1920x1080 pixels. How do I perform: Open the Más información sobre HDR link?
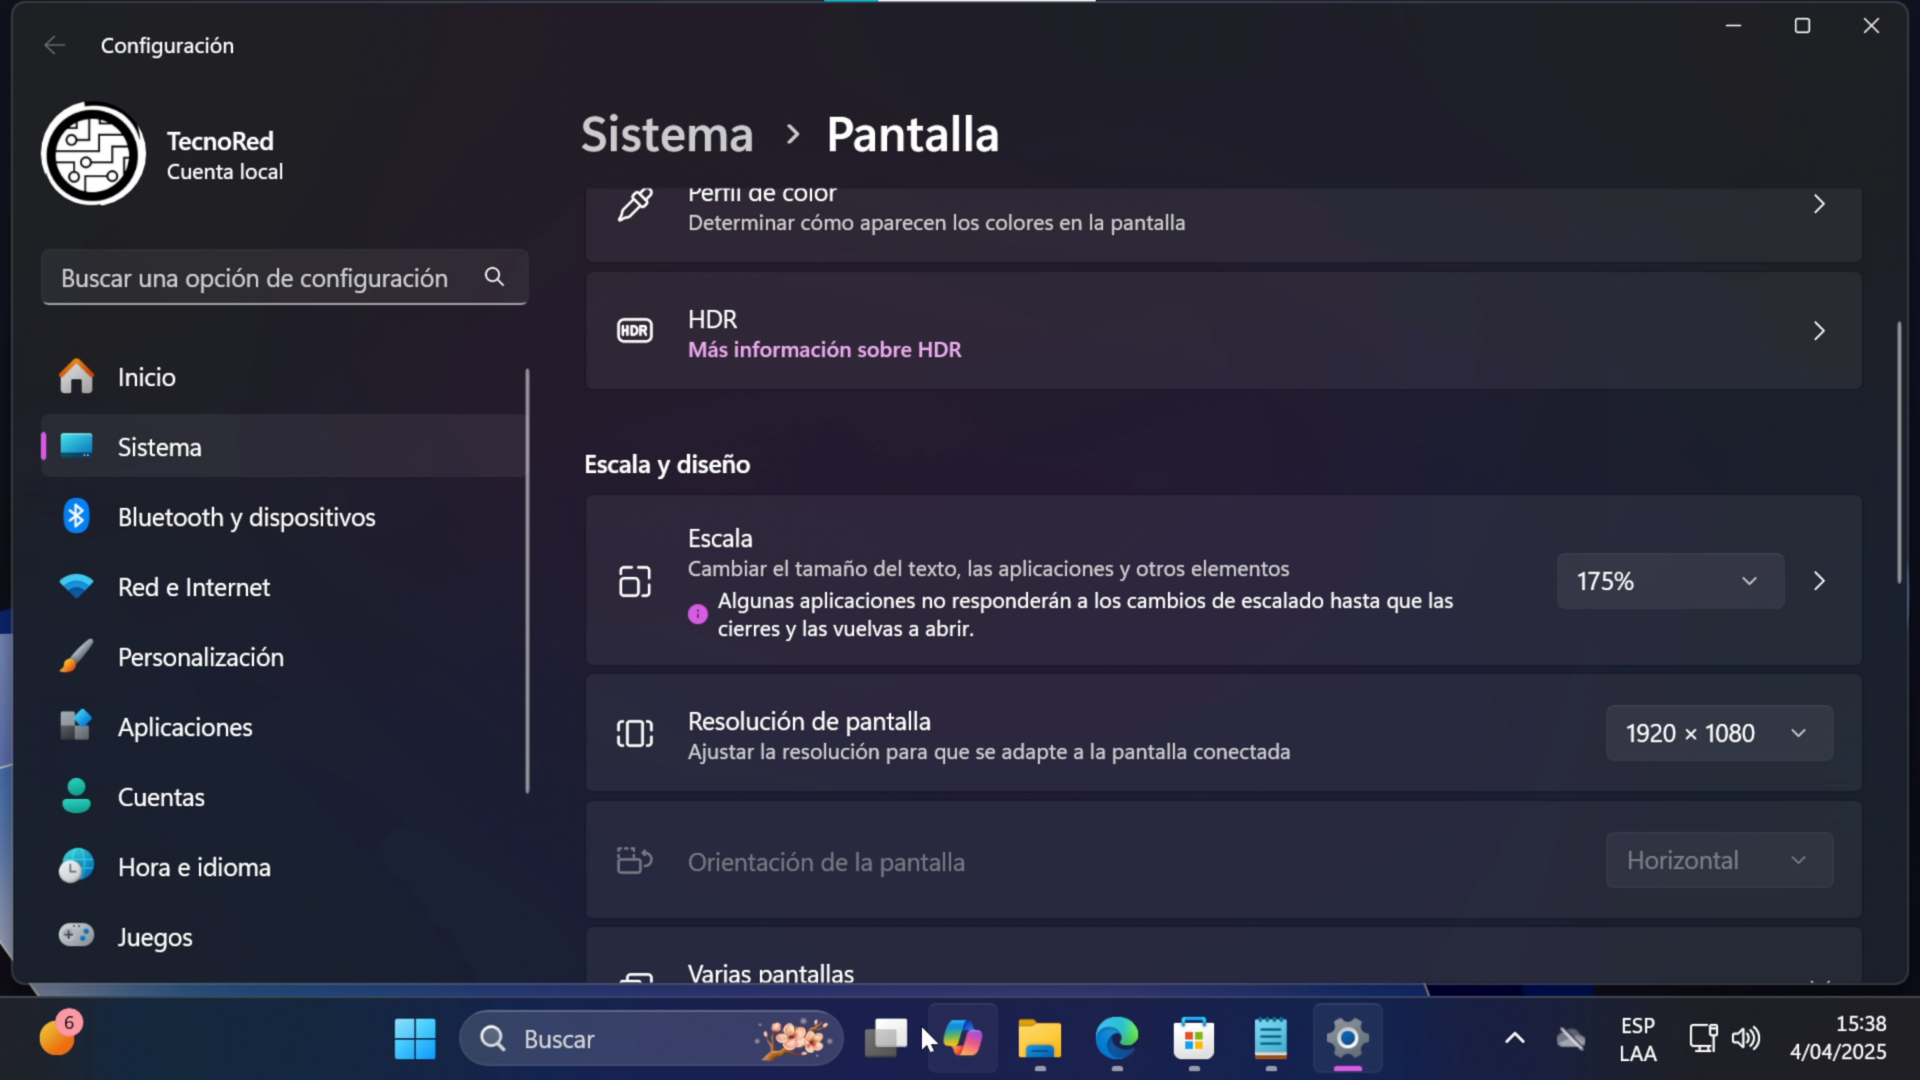coord(824,350)
